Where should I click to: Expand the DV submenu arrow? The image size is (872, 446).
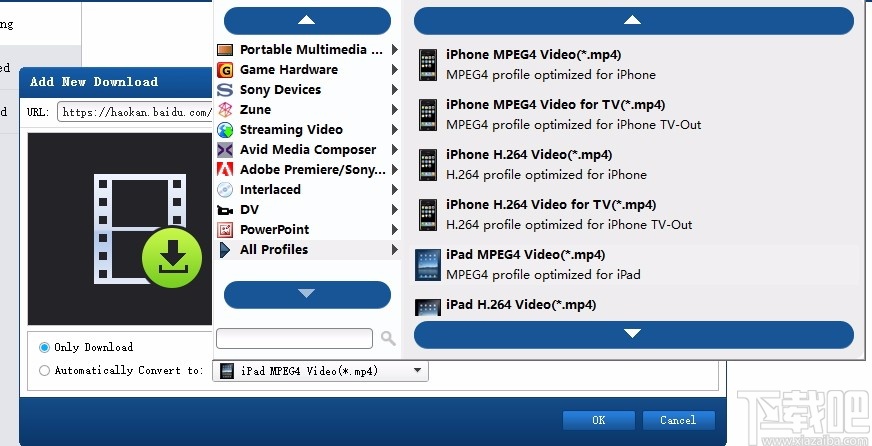[x=394, y=210]
